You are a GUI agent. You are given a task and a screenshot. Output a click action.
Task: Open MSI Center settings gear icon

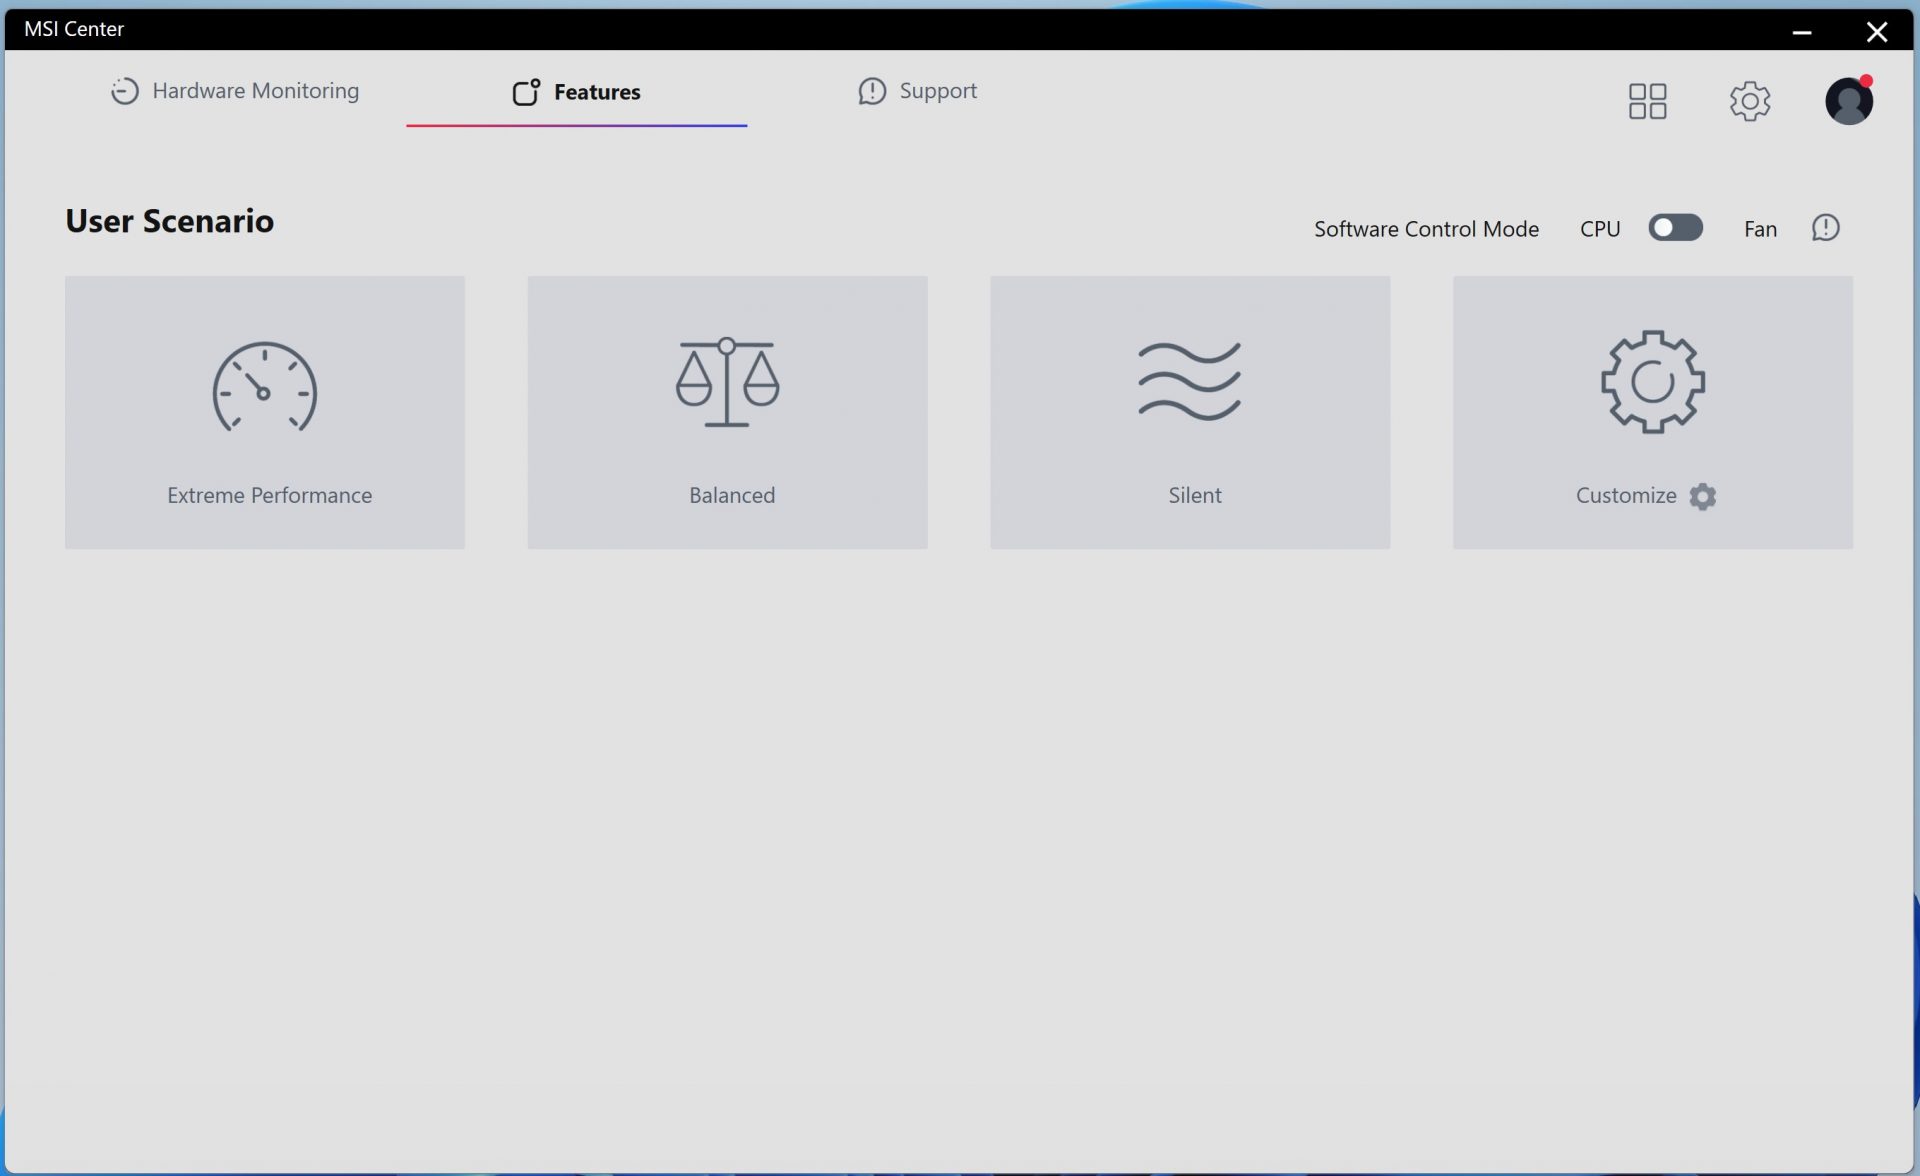1749,101
